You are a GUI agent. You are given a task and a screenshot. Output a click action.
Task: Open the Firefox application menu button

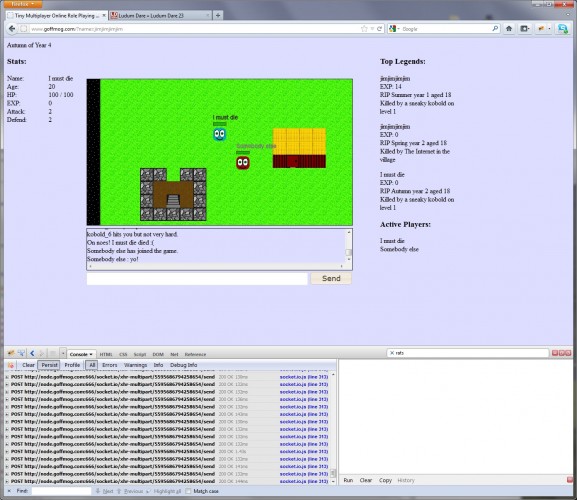coord(23,4)
